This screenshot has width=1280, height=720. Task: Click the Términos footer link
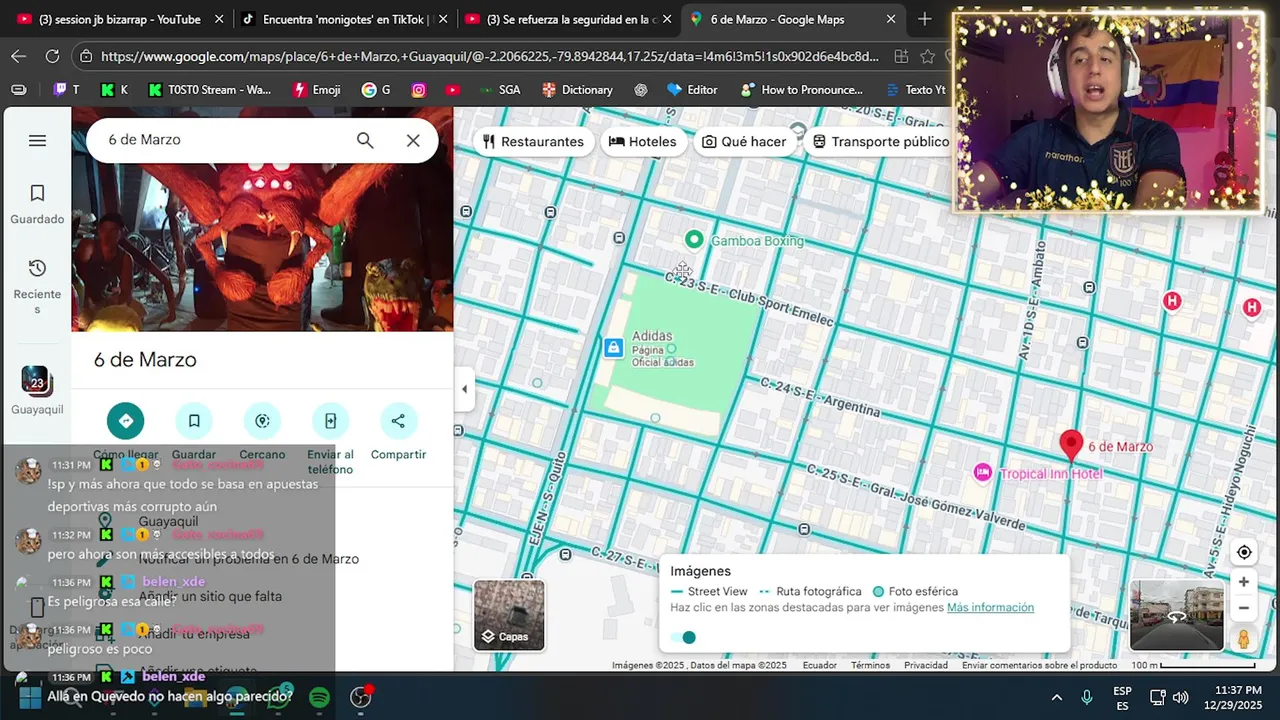(870, 666)
